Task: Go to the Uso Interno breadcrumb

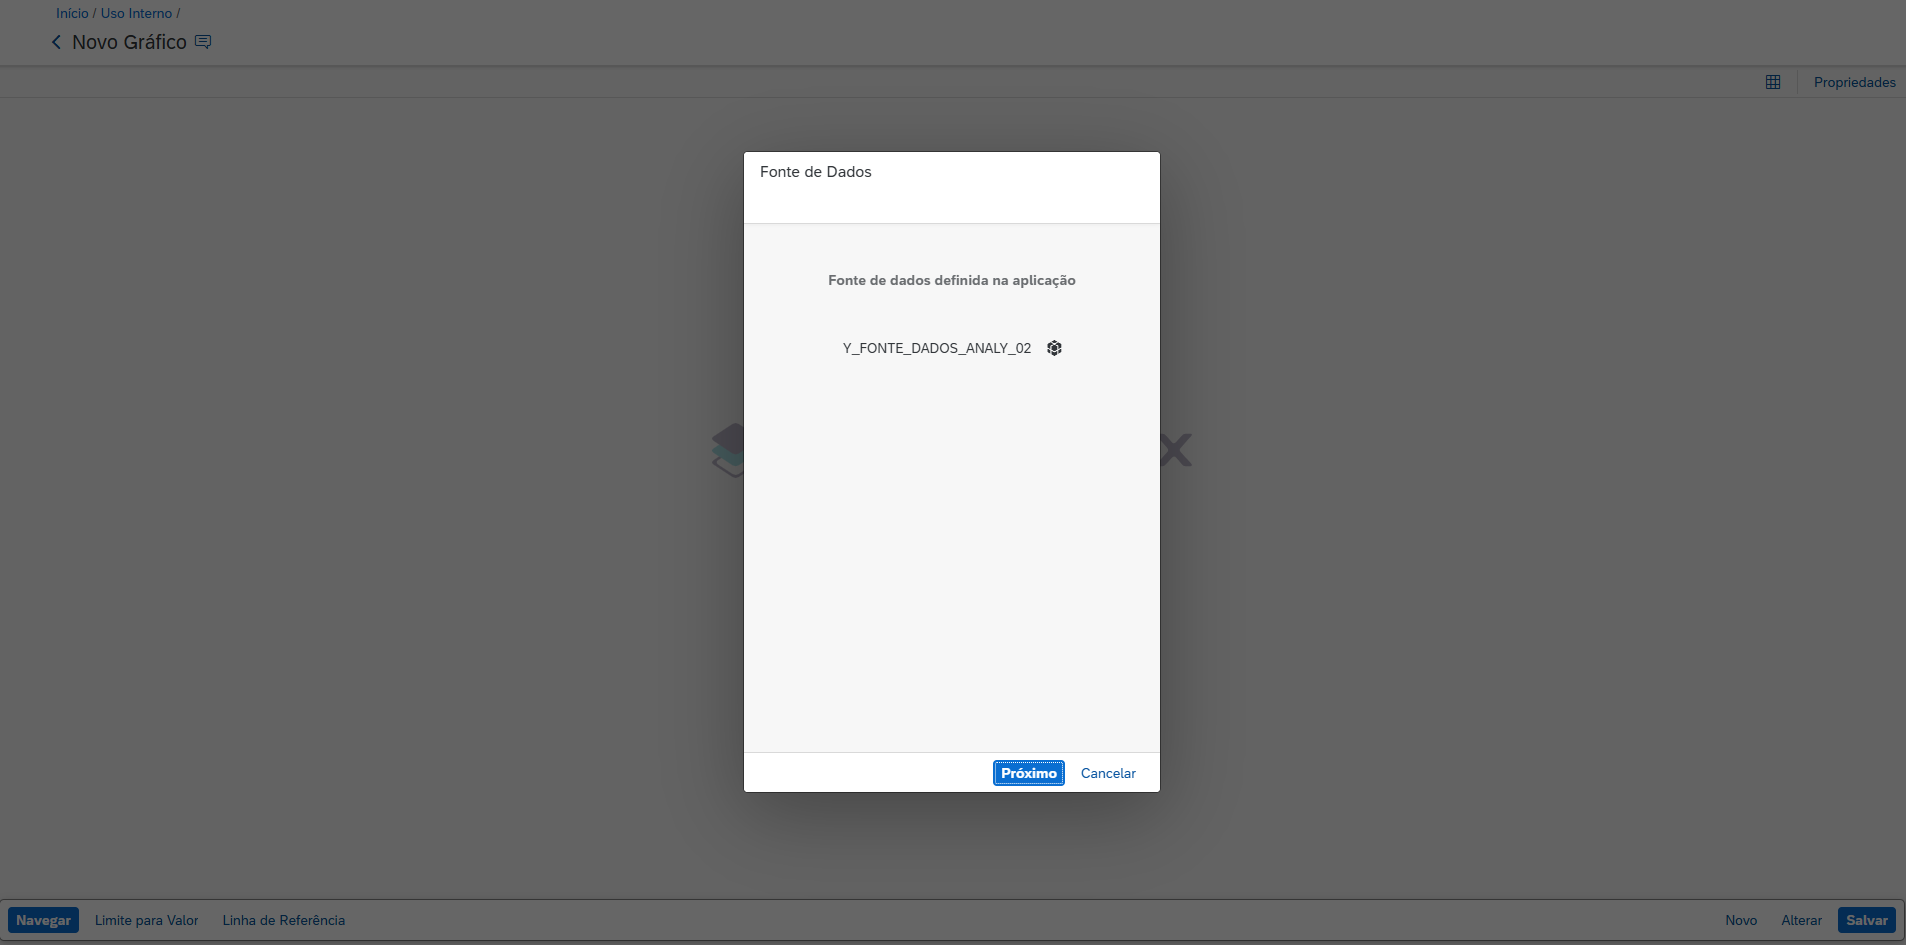Action: coord(136,13)
